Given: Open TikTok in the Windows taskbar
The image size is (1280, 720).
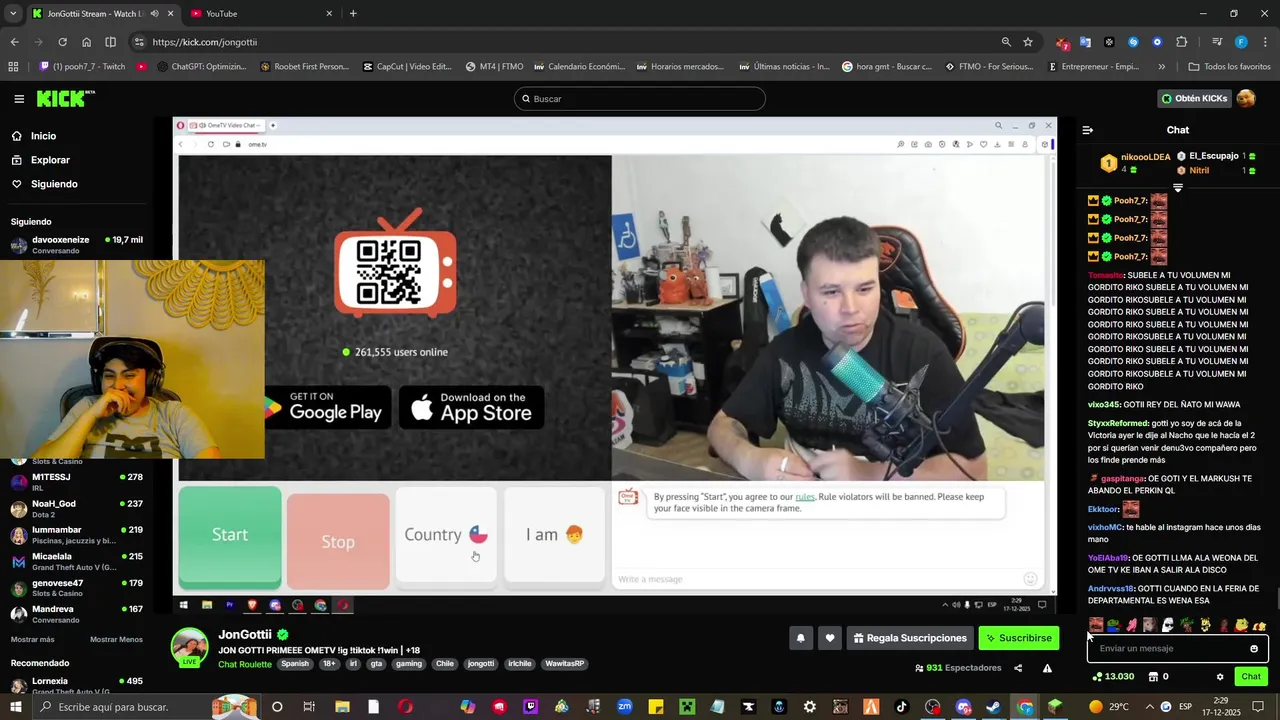Looking at the screenshot, I should (x=901, y=707).
